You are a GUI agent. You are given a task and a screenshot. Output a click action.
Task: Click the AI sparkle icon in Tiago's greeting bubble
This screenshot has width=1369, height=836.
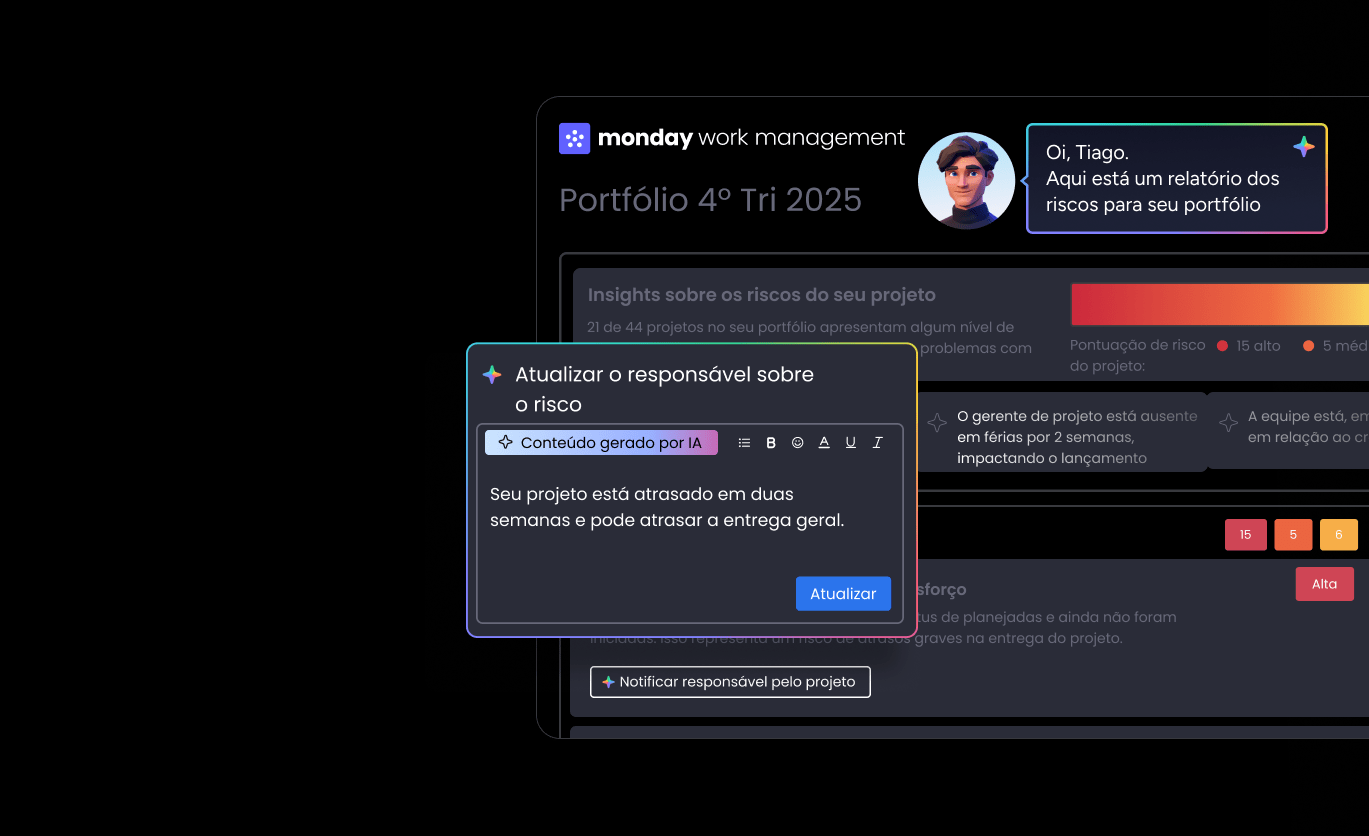[x=1304, y=147]
